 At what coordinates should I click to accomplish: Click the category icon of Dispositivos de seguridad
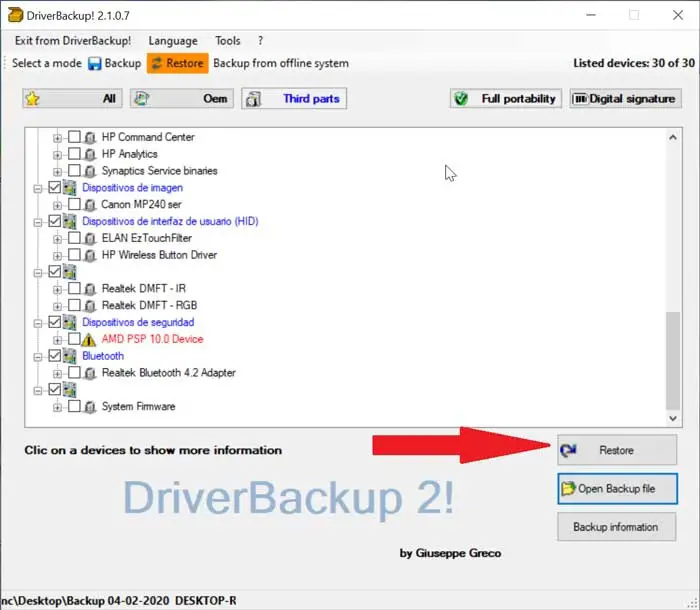click(70, 322)
